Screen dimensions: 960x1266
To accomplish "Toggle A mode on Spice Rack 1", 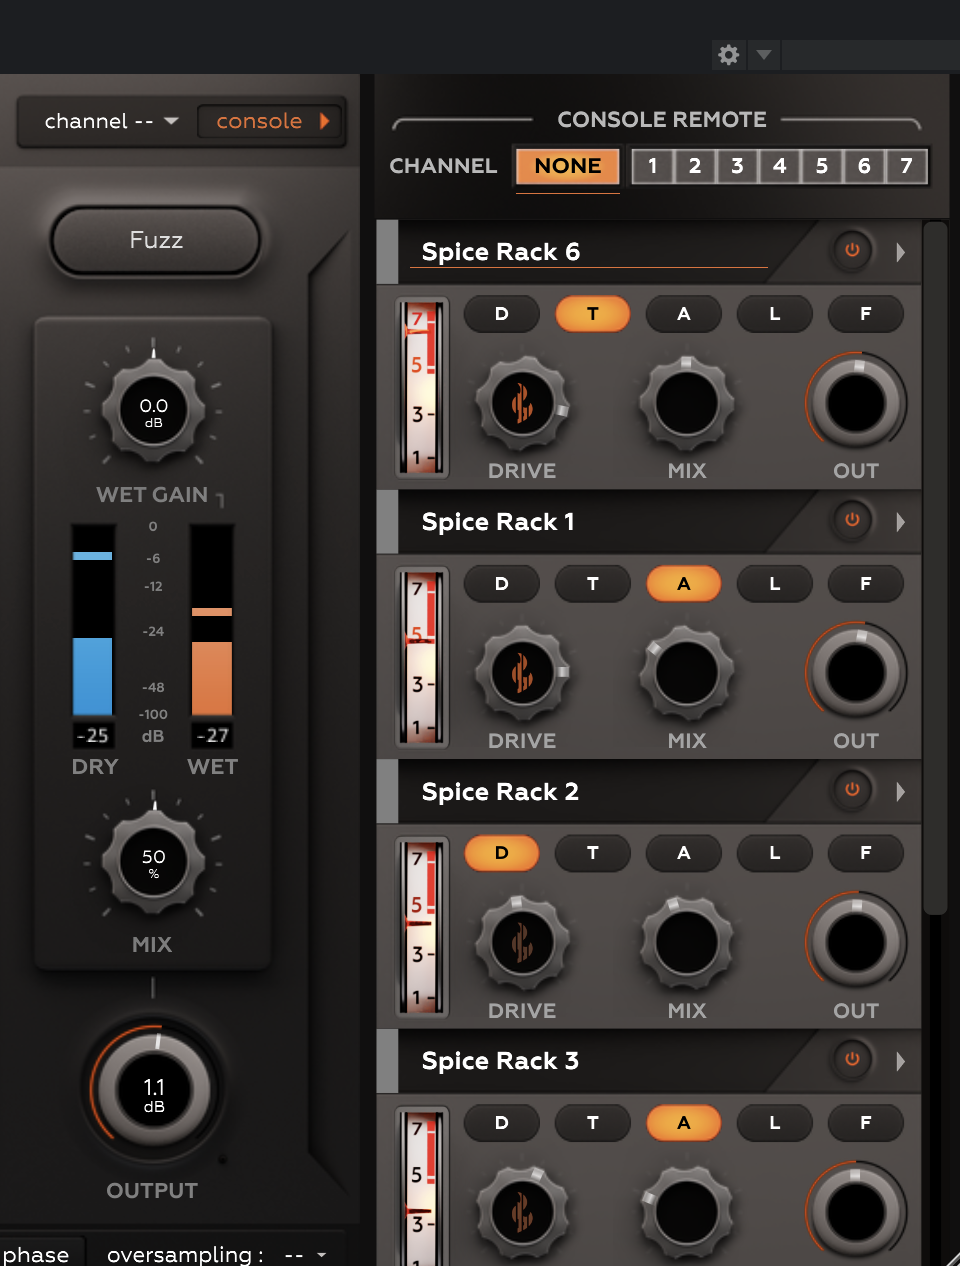I will pos(684,584).
